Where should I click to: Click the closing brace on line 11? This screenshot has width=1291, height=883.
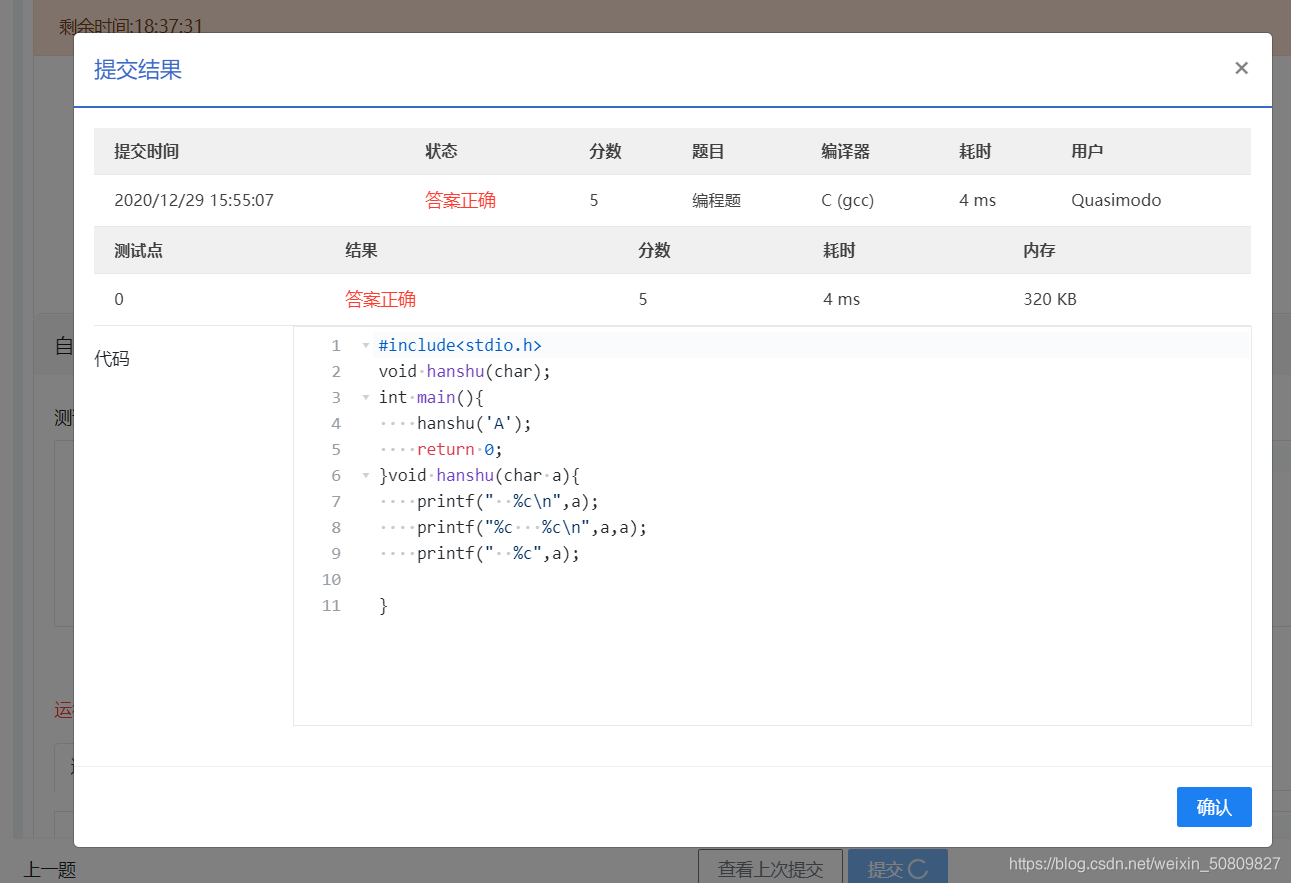click(x=384, y=605)
